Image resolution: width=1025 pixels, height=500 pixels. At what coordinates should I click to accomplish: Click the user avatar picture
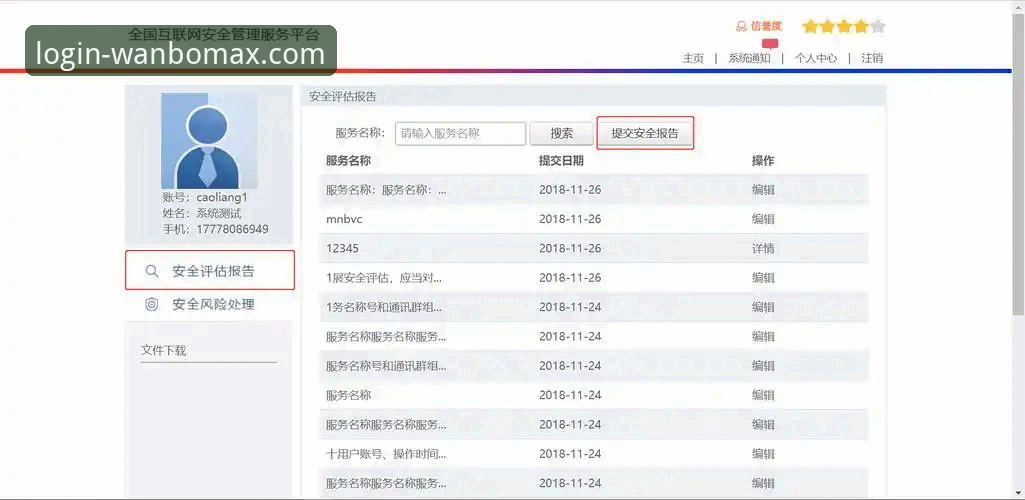pyautogui.click(x=209, y=141)
